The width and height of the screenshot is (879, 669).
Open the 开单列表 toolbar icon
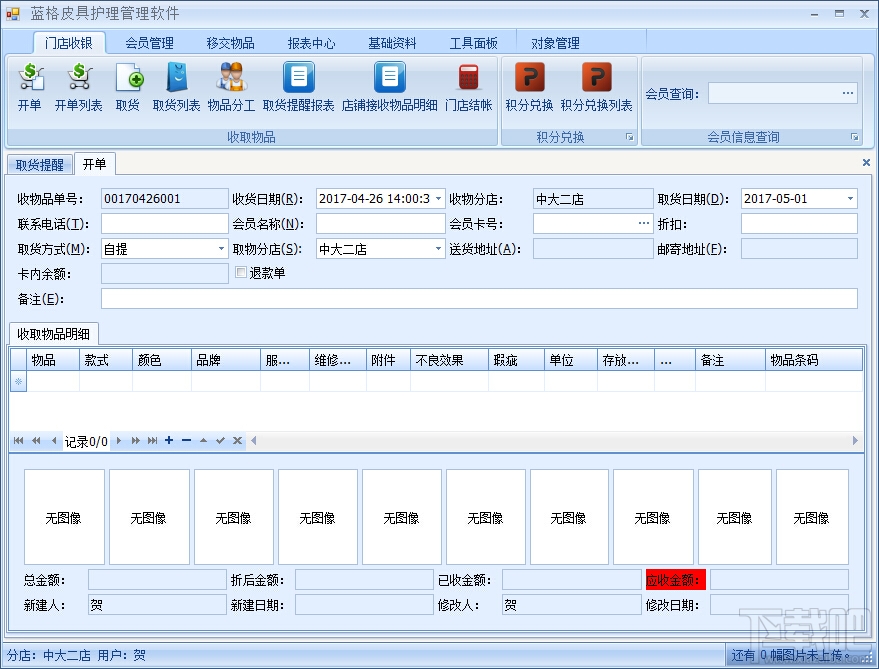[x=78, y=86]
